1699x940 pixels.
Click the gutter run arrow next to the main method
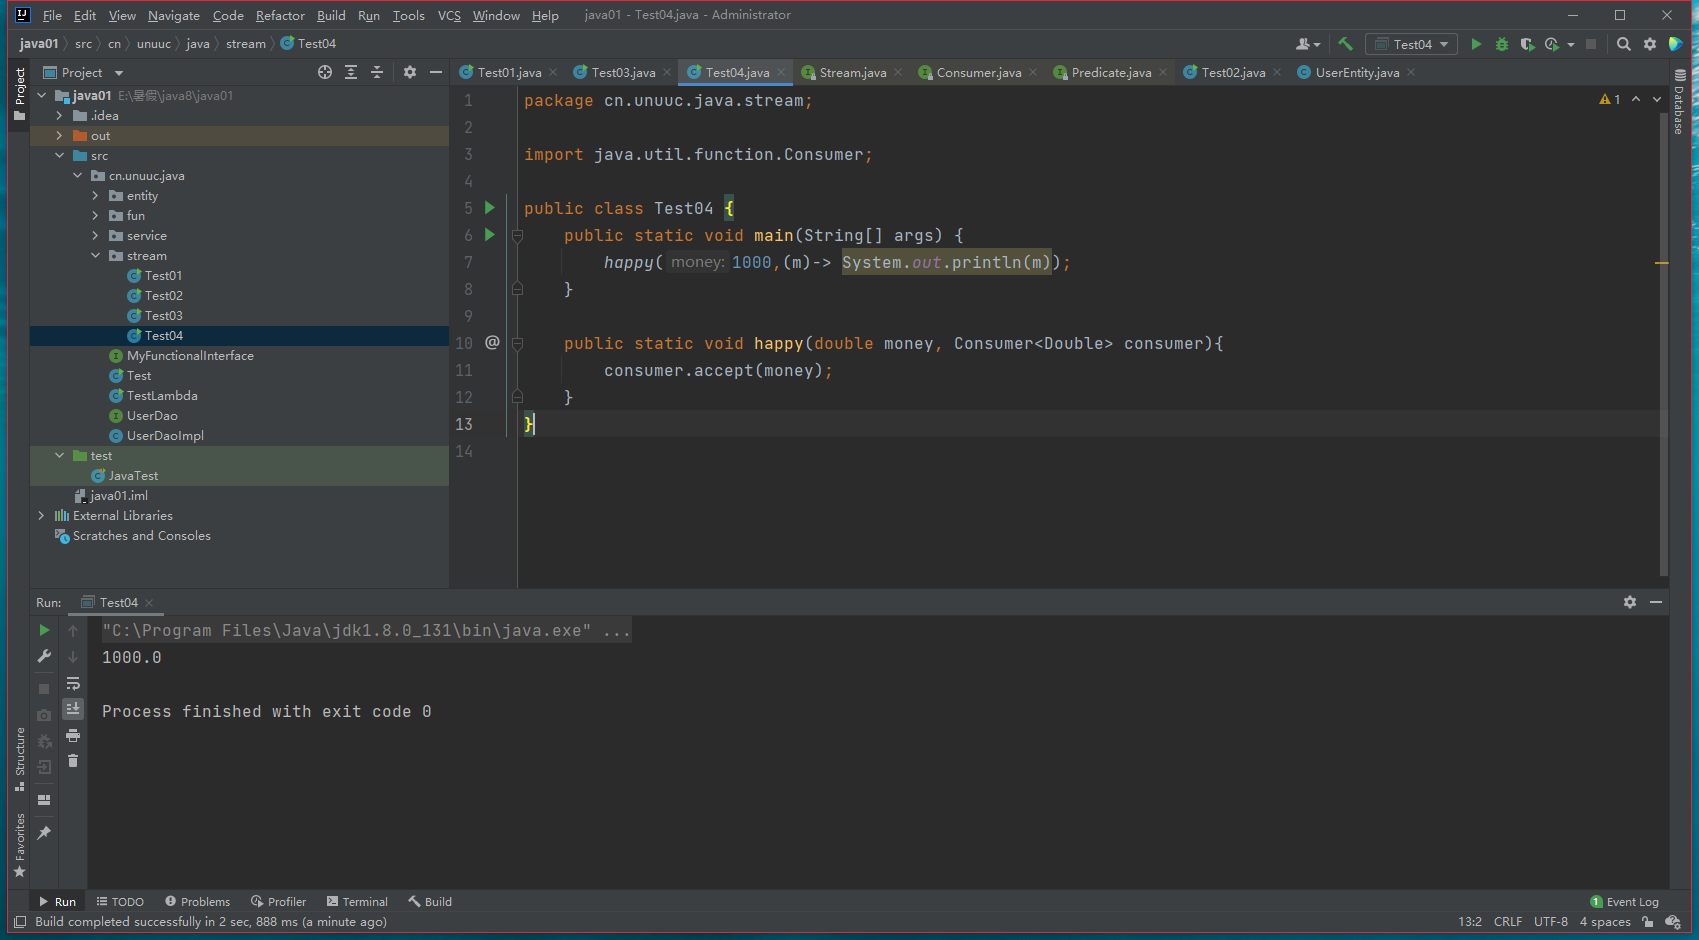(x=490, y=235)
